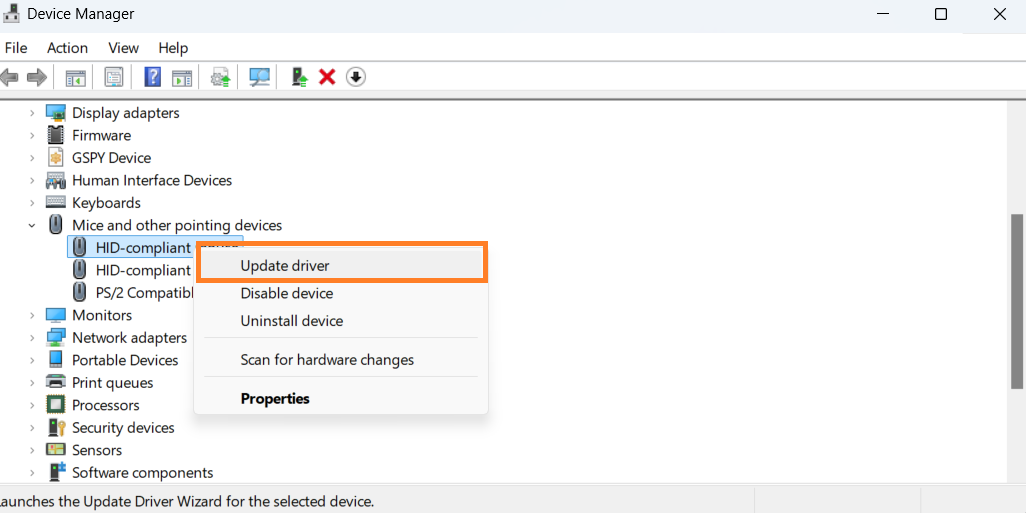The width and height of the screenshot is (1026, 513).
Task: Click the Display adapters category icon
Action: [x=56, y=113]
